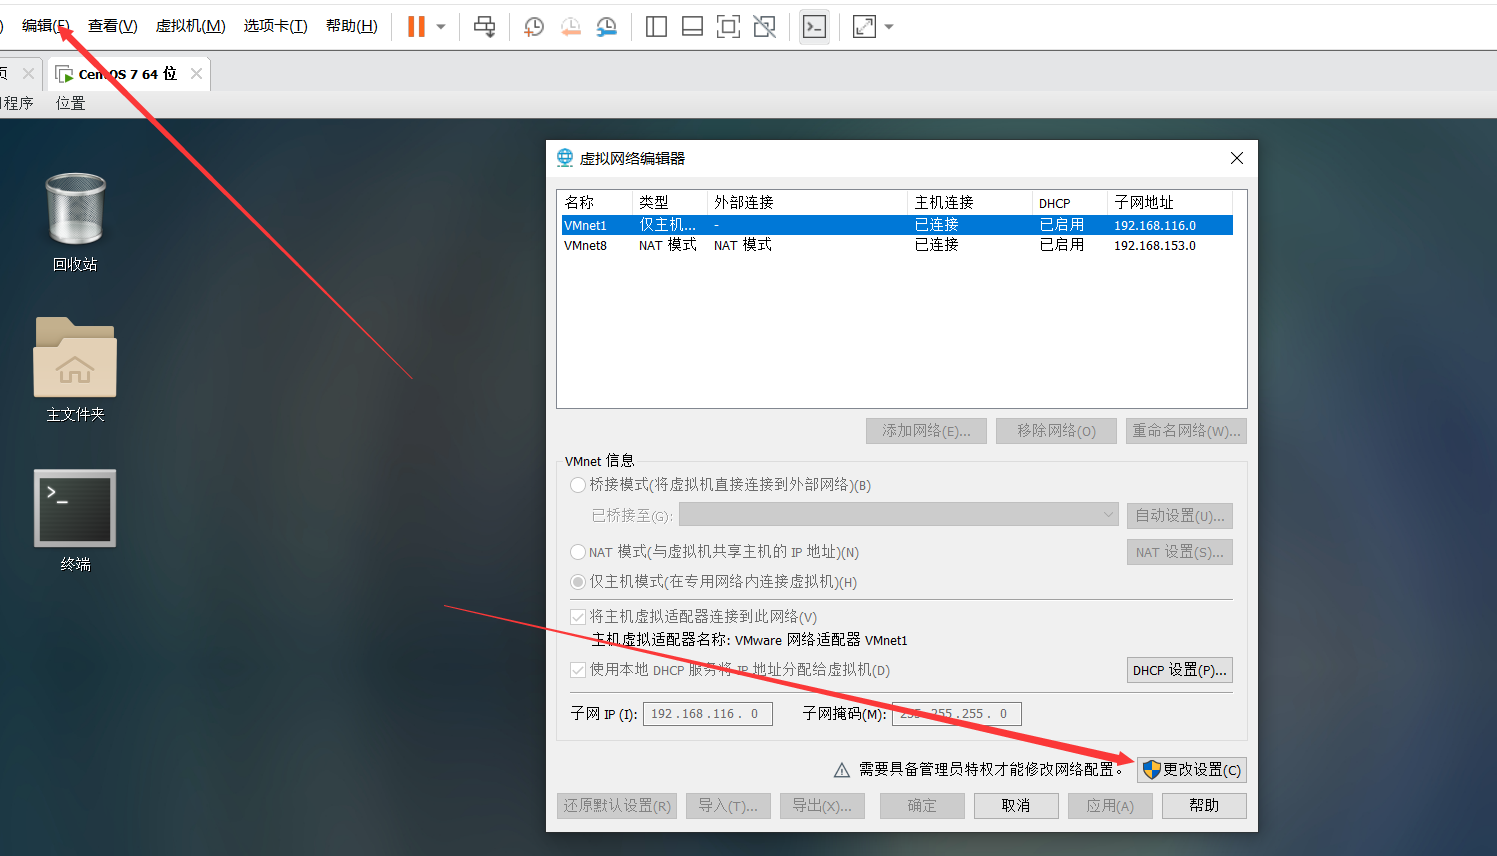Open the 编辑(E) menu
This screenshot has height=856, width=1497.
pos(46,26)
